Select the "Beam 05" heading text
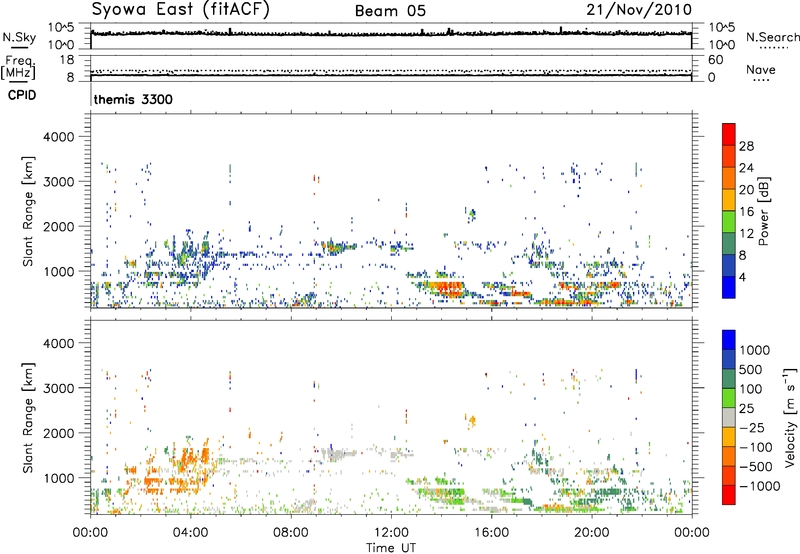Image resolution: width=800 pixels, height=554 pixels. [x=390, y=11]
